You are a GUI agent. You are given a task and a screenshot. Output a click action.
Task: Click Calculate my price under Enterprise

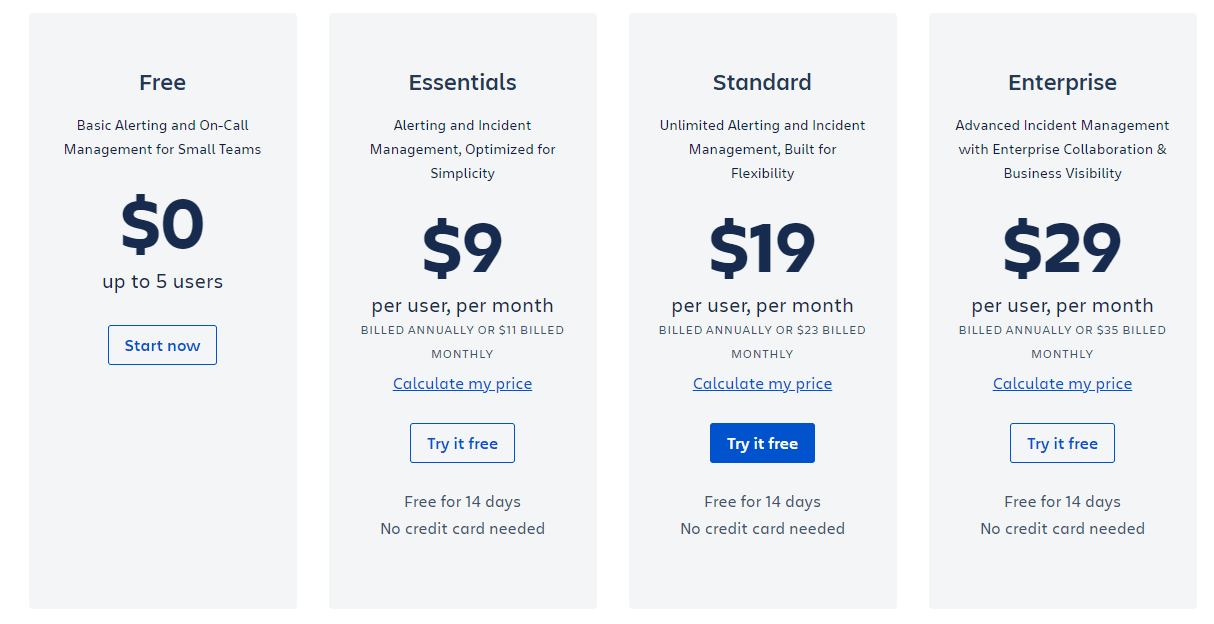pyautogui.click(x=1062, y=384)
